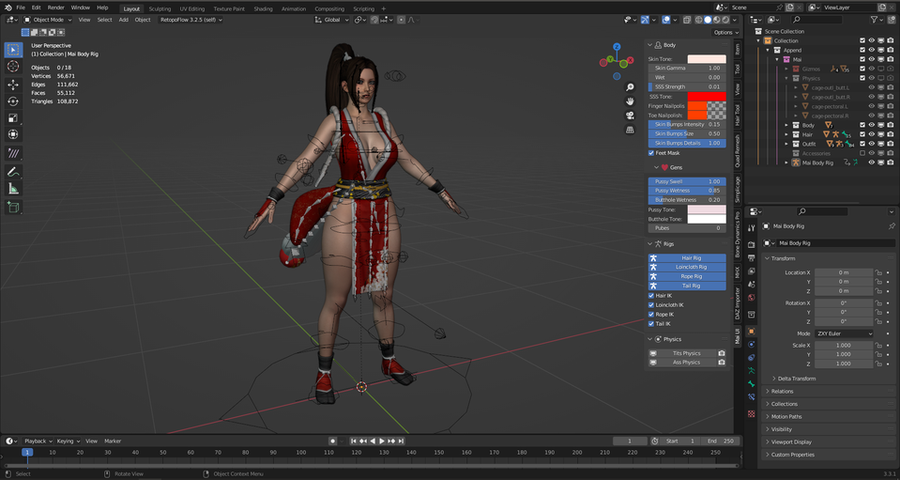Expand the Outfit collection in outliner
Viewport: 900px width, 480px height.
point(787,144)
